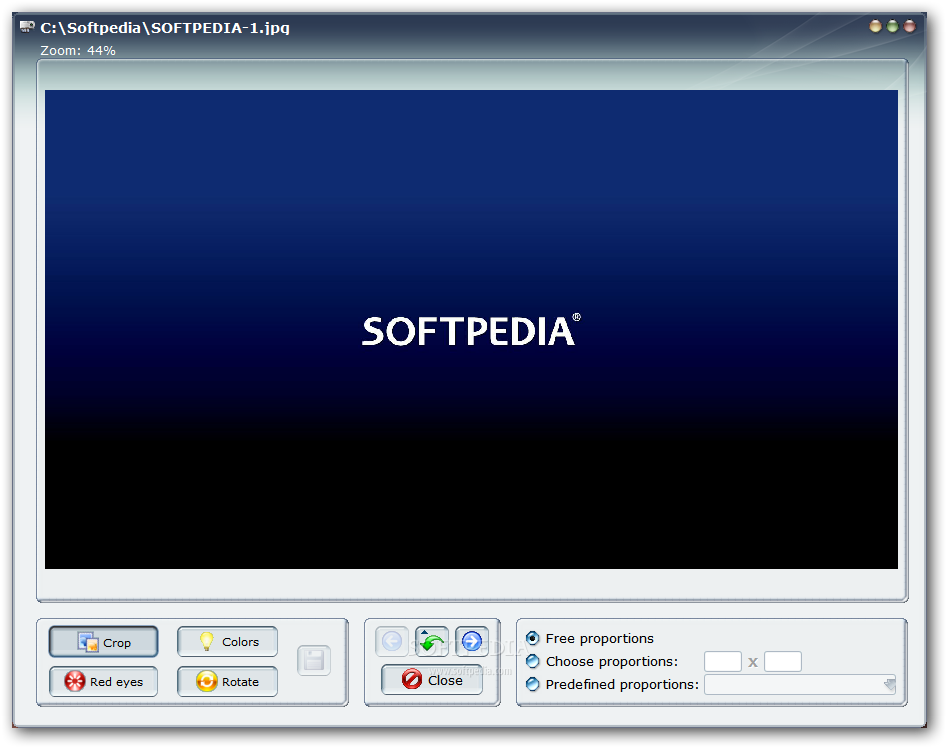The image size is (947, 748).
Task: Click the red close window button
Action: point(910,26)
